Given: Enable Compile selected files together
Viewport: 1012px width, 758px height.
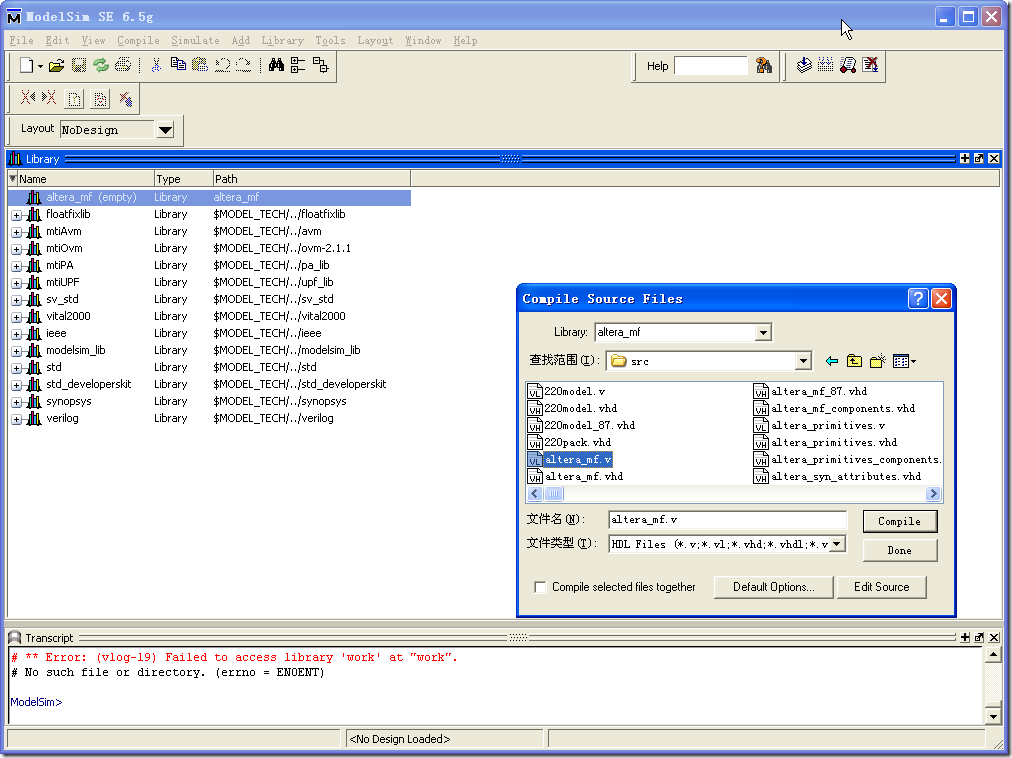Looking at the screenshot, I should pyautogui.click(x=541, y=587).
